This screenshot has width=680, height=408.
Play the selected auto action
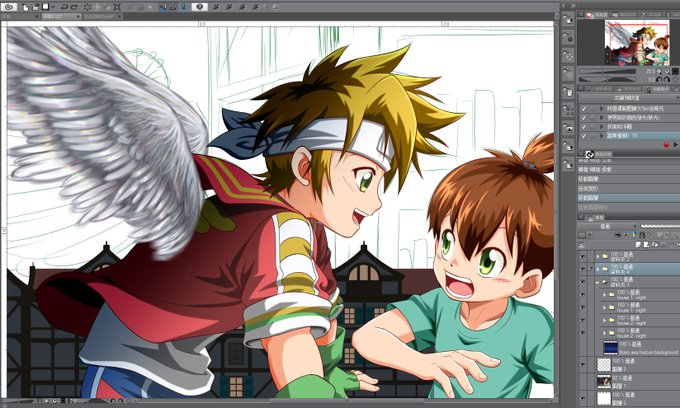(x=675, y=145)
